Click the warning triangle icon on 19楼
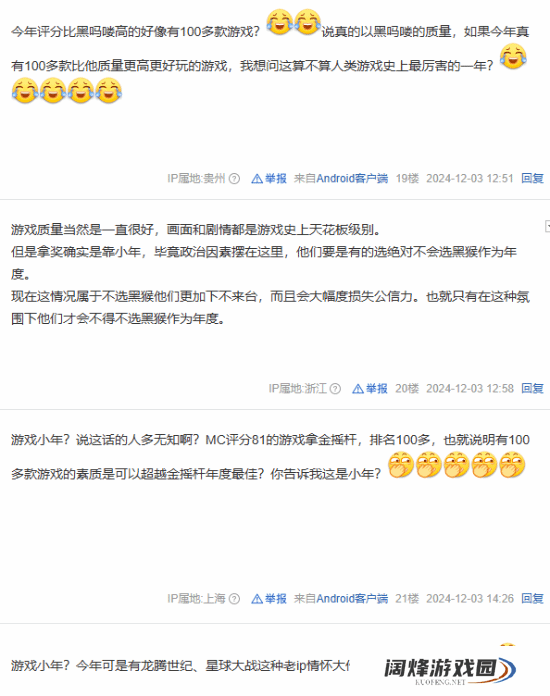 click(x=257, y=179)
